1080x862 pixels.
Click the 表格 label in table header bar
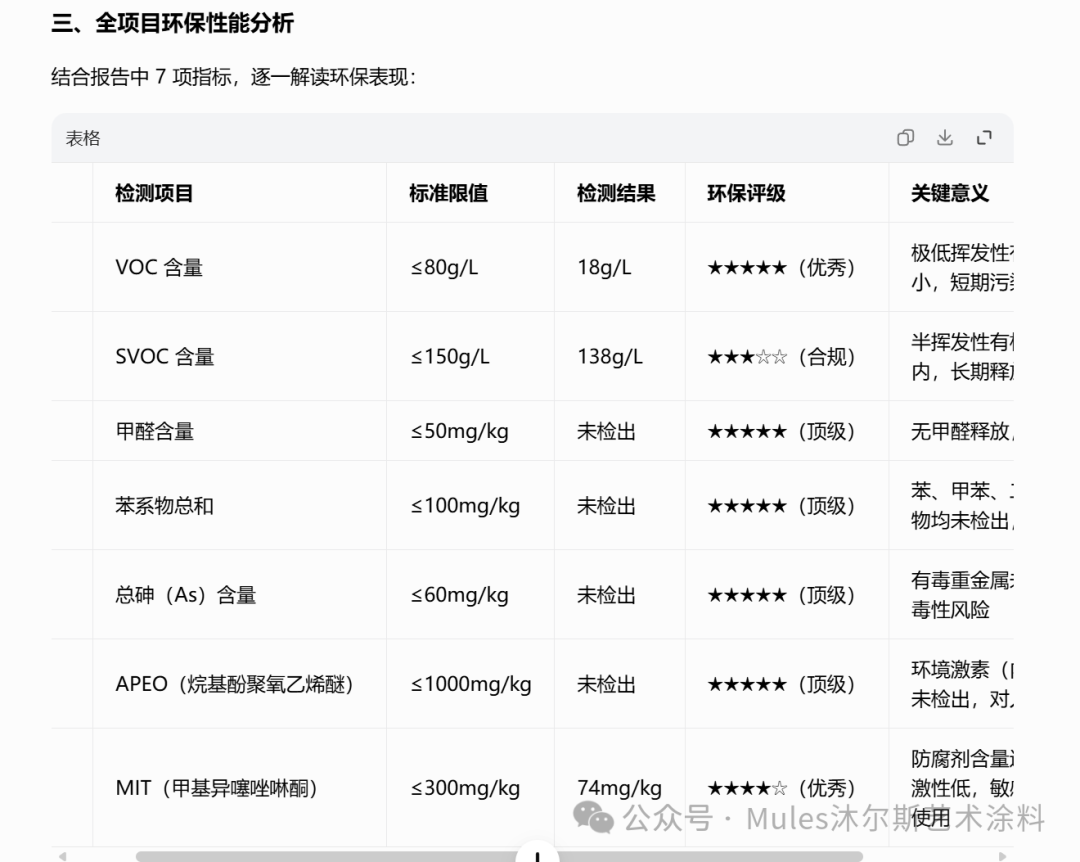pyautogui.click(x=83, y=138)
